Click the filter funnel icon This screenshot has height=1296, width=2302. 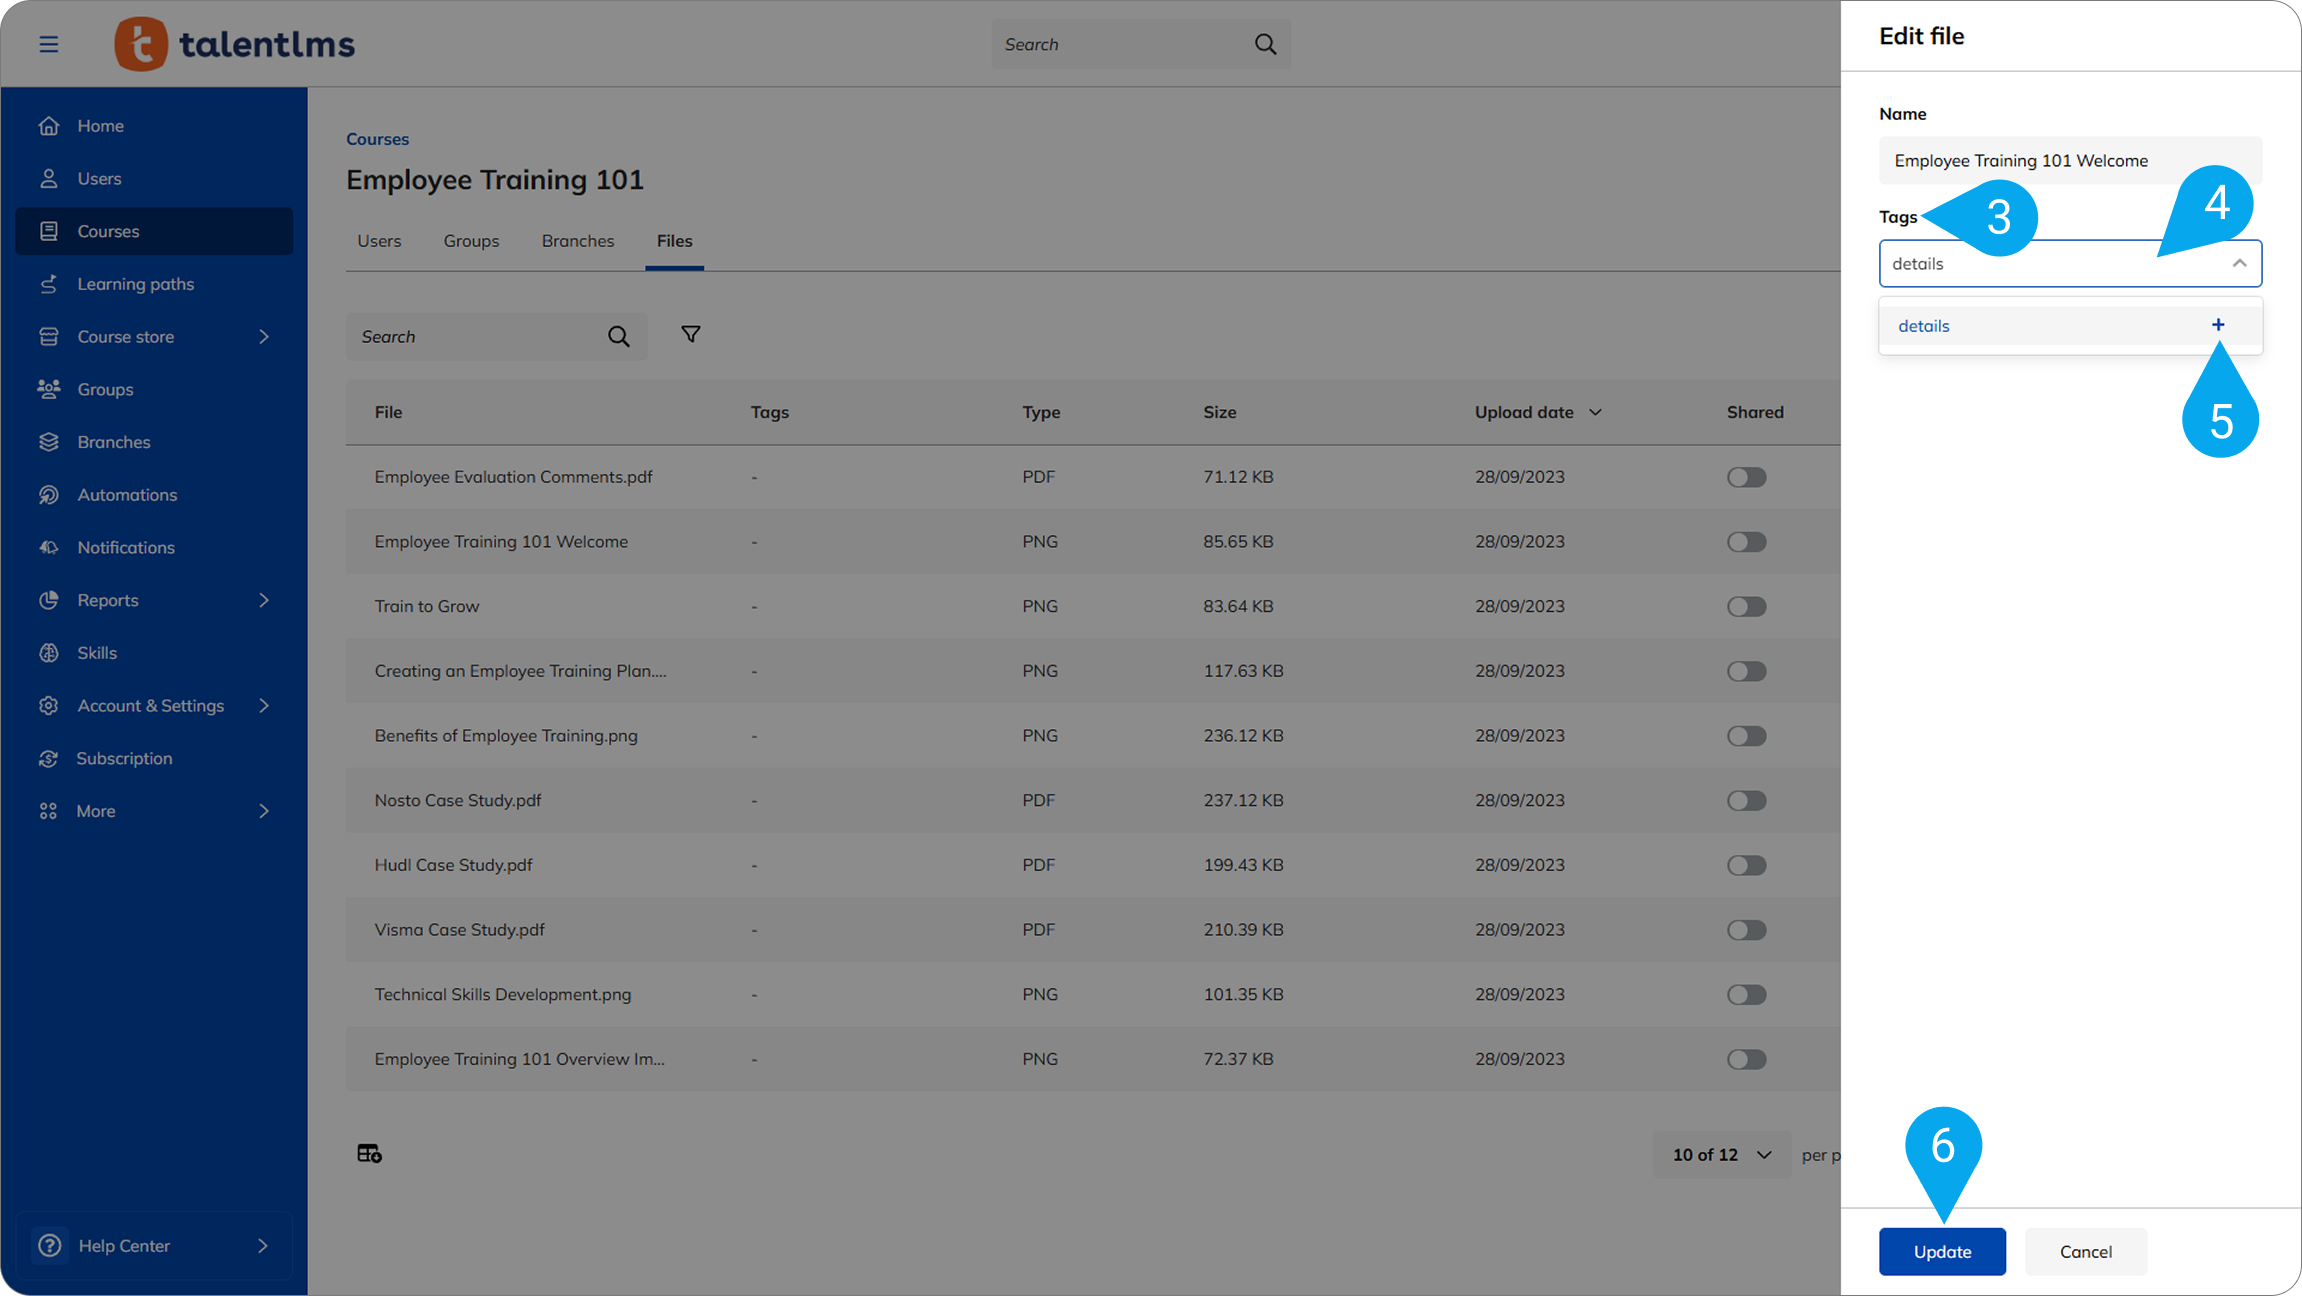[690, 335]
